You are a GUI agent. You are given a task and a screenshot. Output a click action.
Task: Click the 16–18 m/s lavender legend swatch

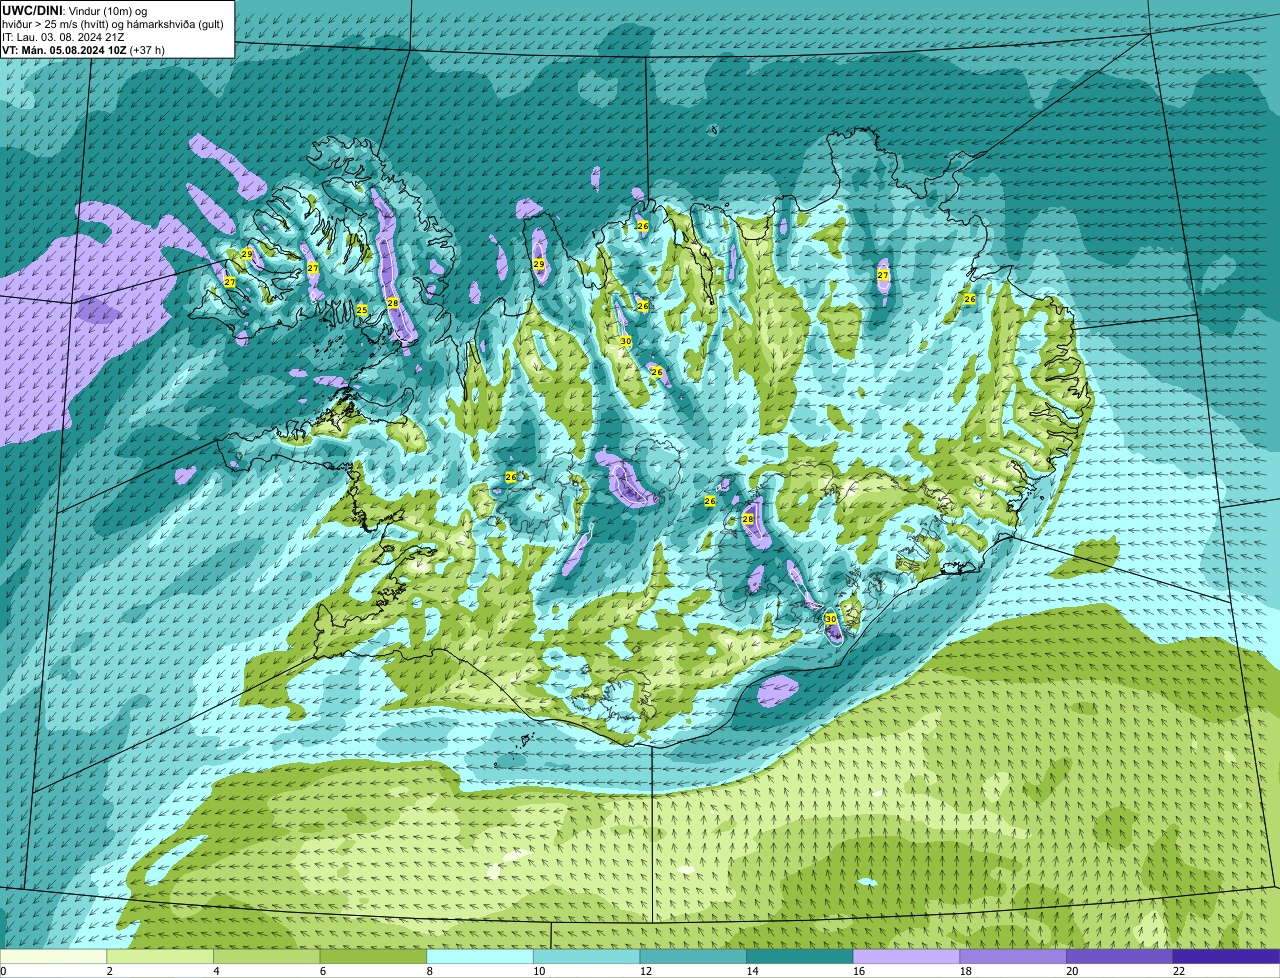pyautogui.click(x=906, y=956)
